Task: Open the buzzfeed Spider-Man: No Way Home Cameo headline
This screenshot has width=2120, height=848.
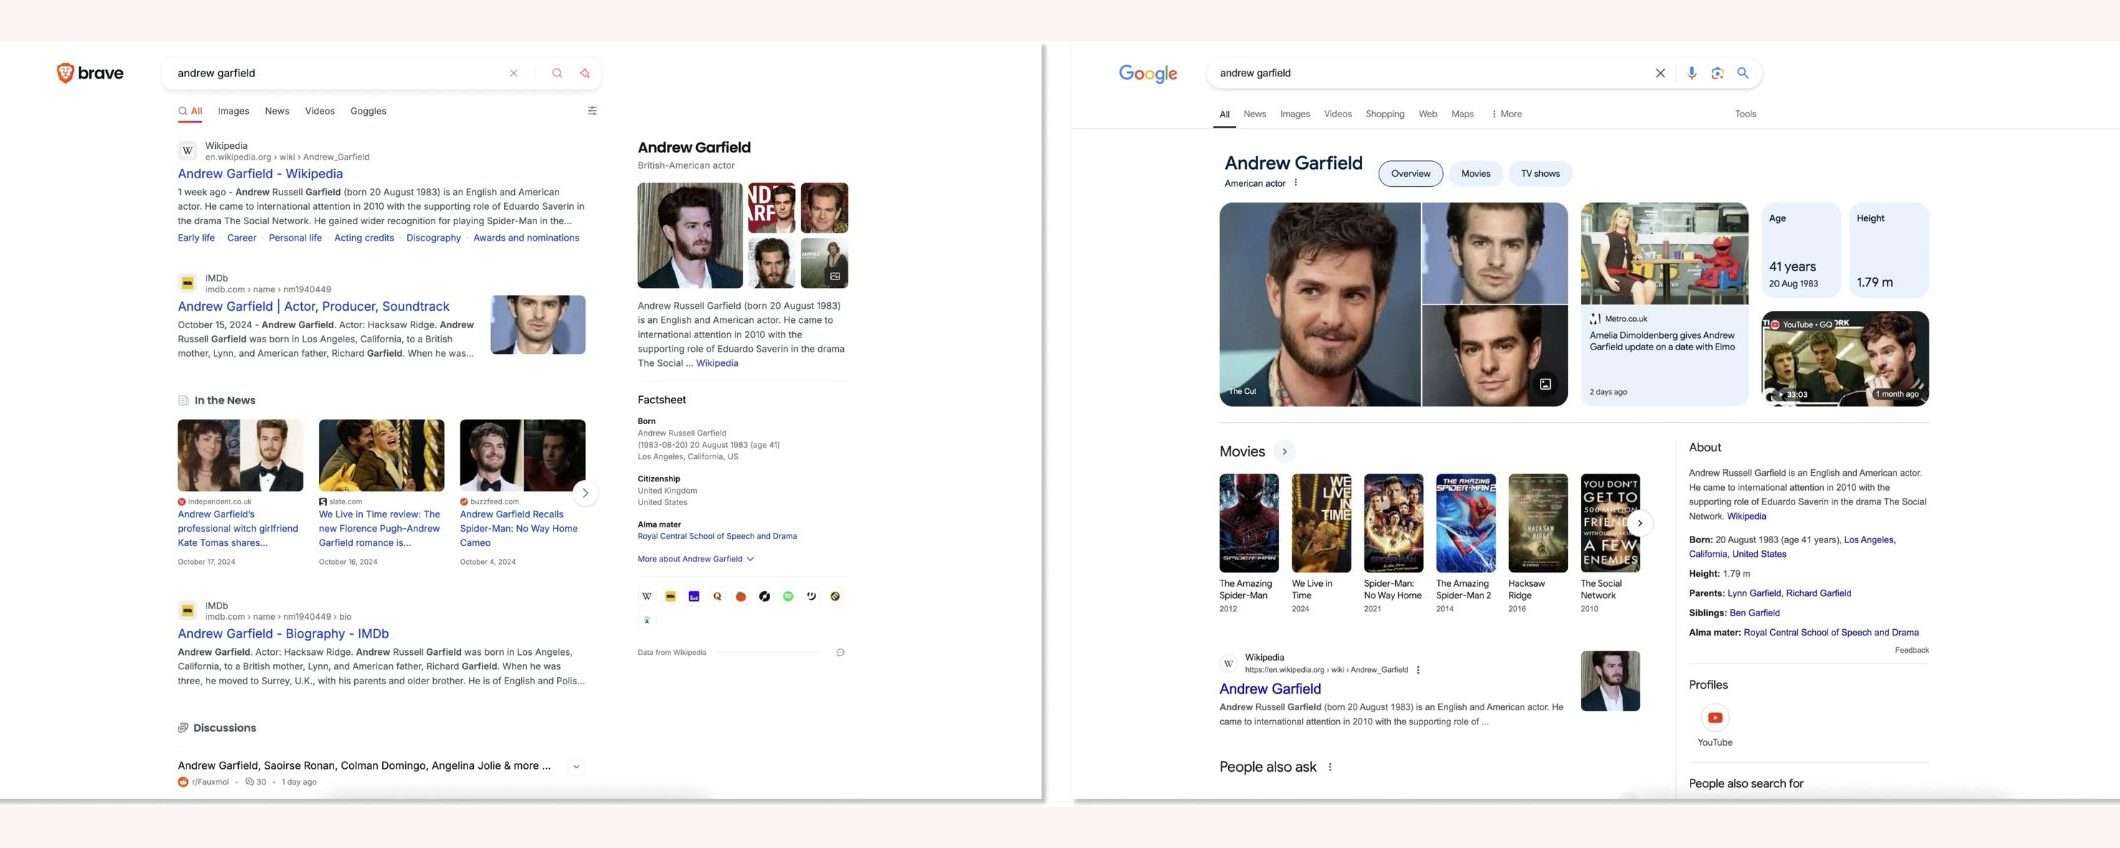Action: tap(519, 528)
